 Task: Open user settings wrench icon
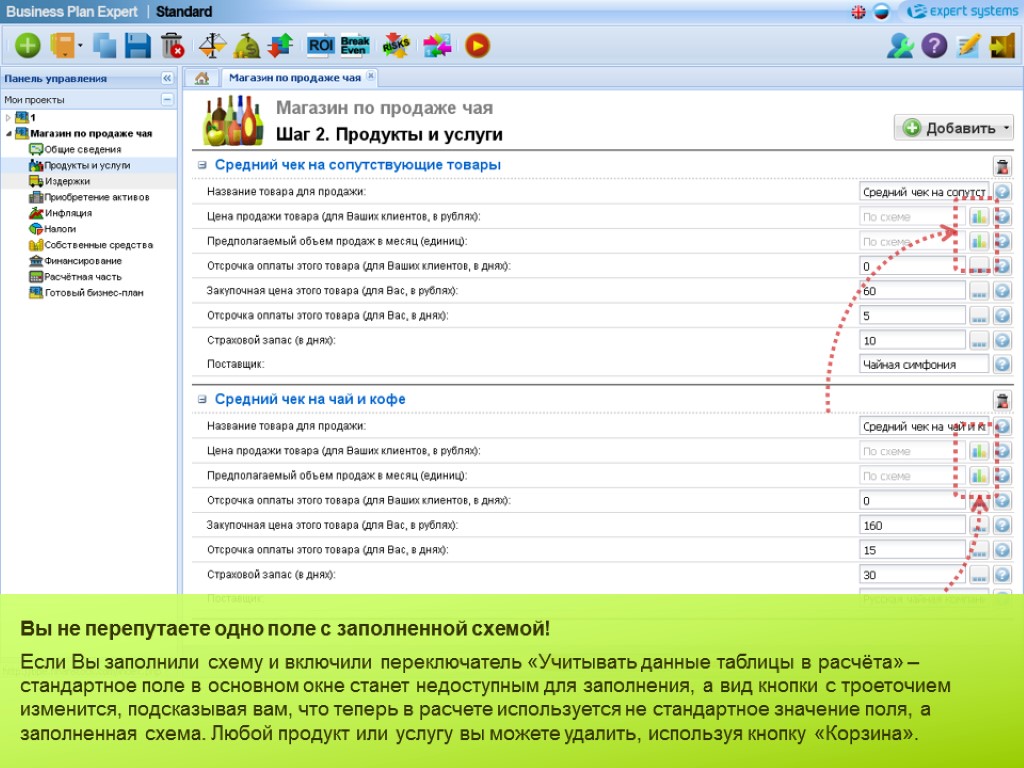point(900,46)
